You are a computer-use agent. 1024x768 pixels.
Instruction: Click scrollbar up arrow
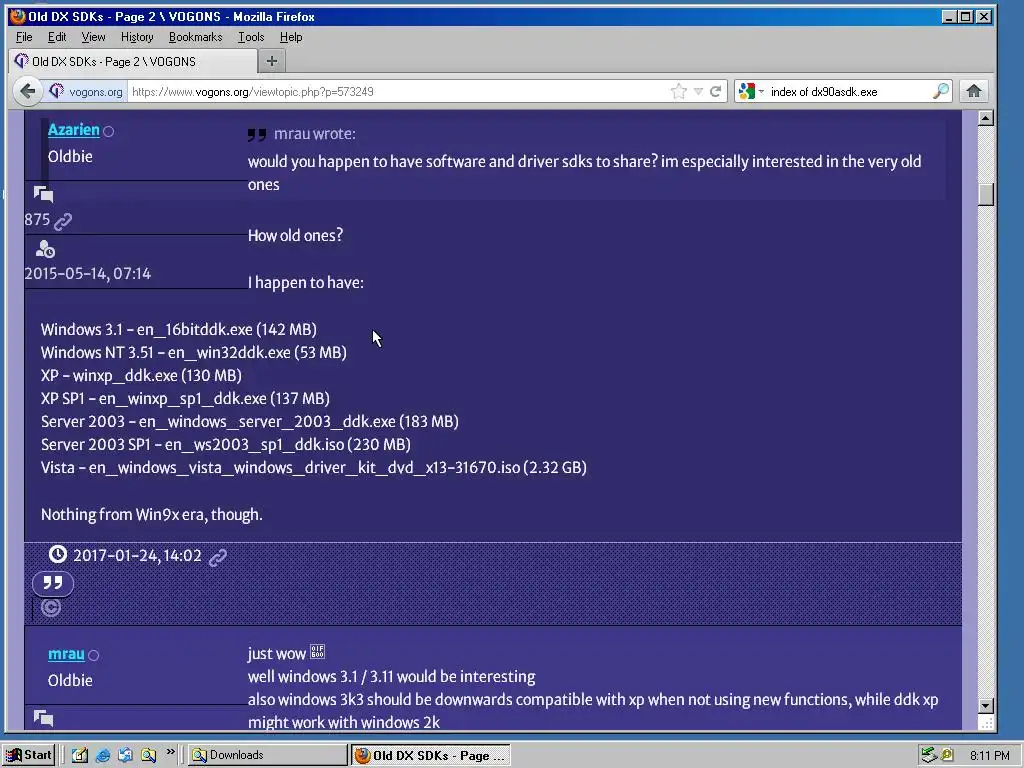(x=986, y=118)
